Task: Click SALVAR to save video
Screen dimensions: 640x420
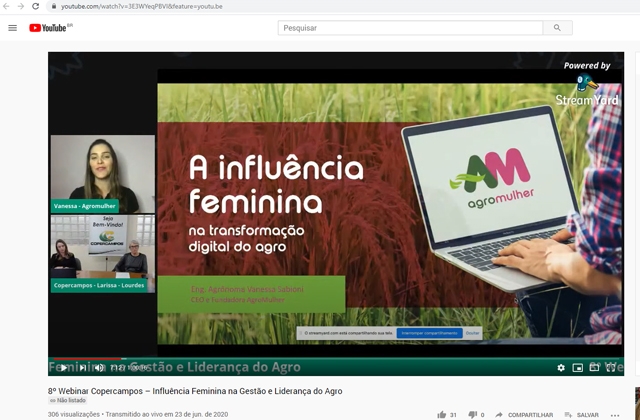Action: [582, 415]
